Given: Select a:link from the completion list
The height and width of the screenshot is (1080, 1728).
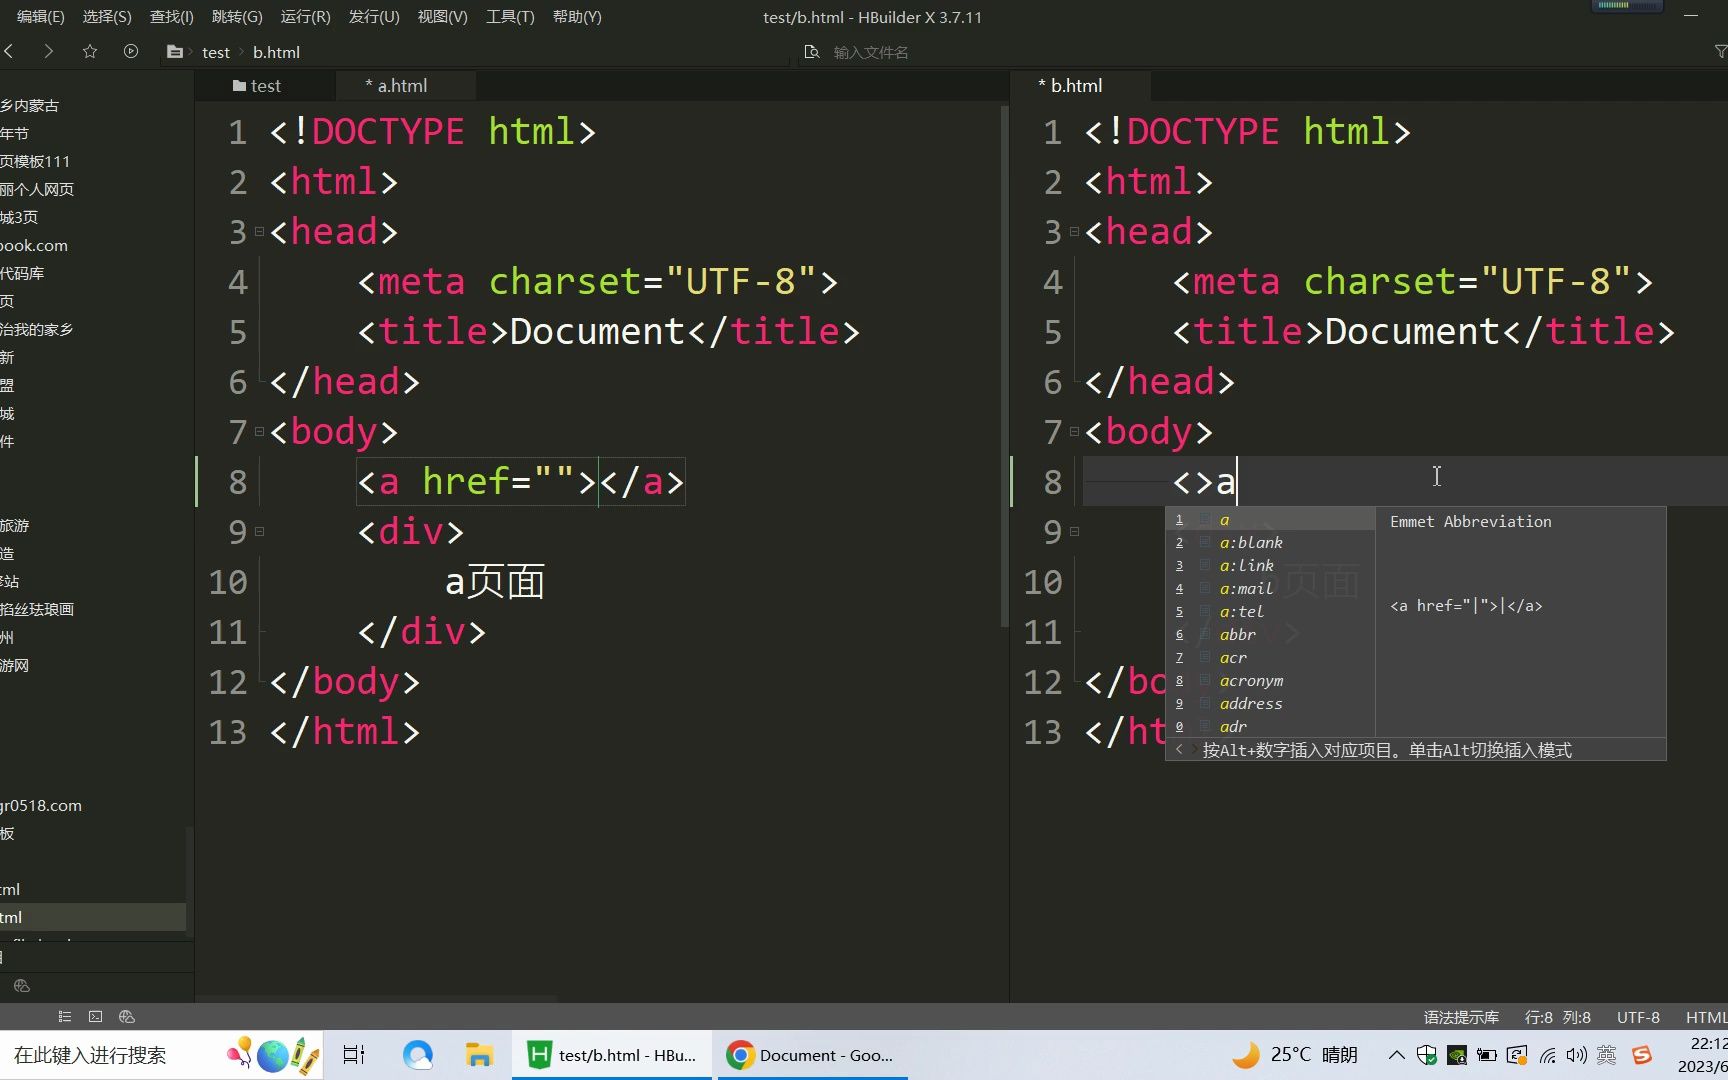Looking at the screenshot, I should [1247, 565].
